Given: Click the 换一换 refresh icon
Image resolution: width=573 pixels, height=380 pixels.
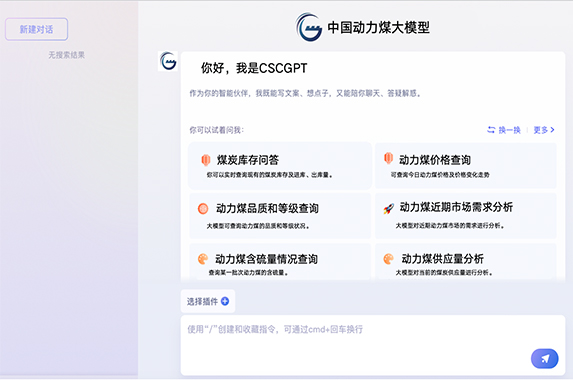Looking at the screenshot, I should 491,130.
